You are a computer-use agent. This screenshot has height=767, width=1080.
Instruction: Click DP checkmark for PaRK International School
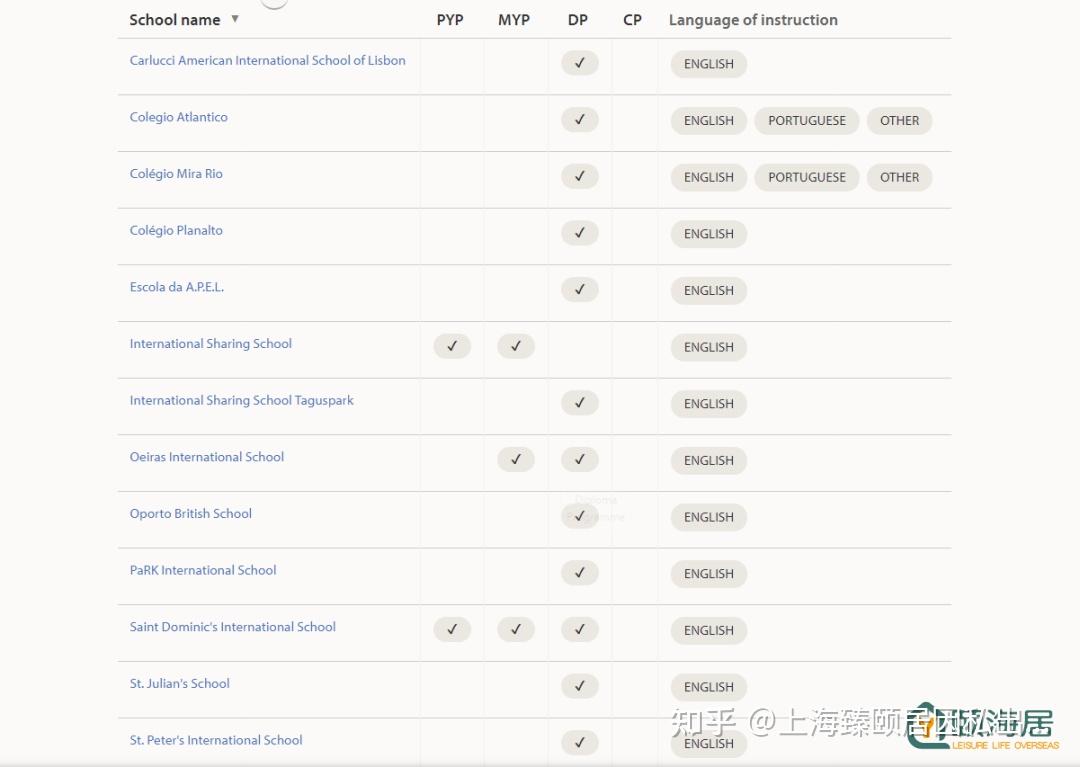579,573
